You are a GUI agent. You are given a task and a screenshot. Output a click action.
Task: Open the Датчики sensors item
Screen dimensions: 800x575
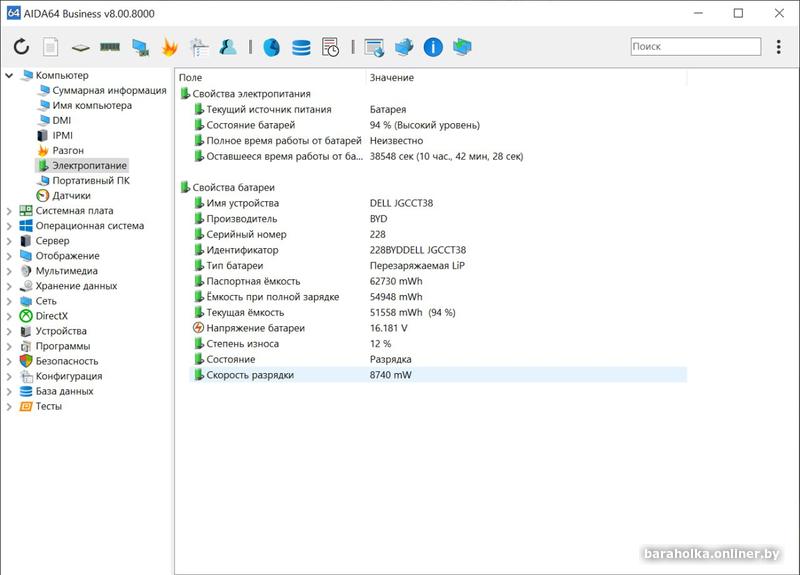71,195
